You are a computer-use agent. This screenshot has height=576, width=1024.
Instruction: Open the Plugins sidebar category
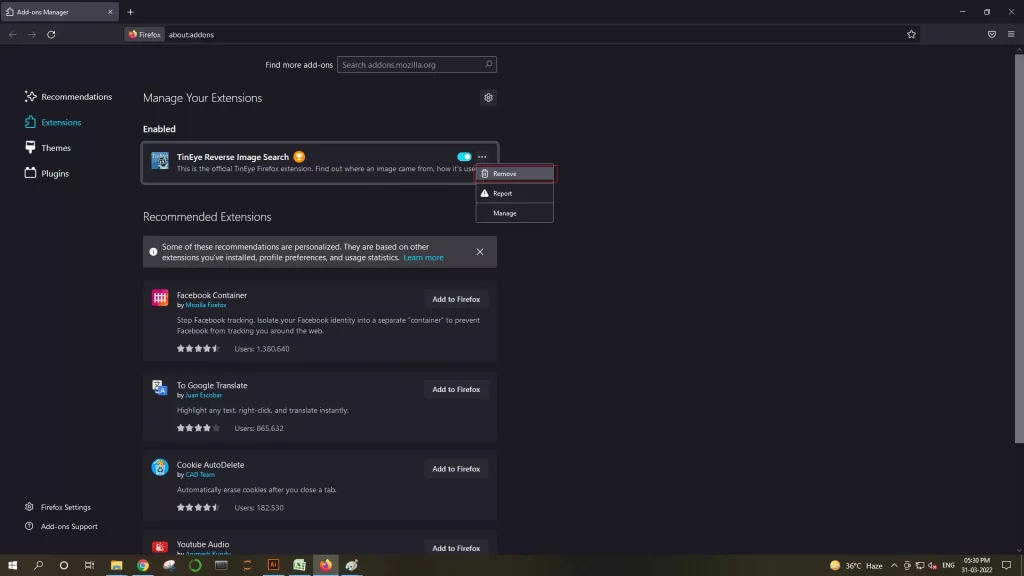point(46,173)
